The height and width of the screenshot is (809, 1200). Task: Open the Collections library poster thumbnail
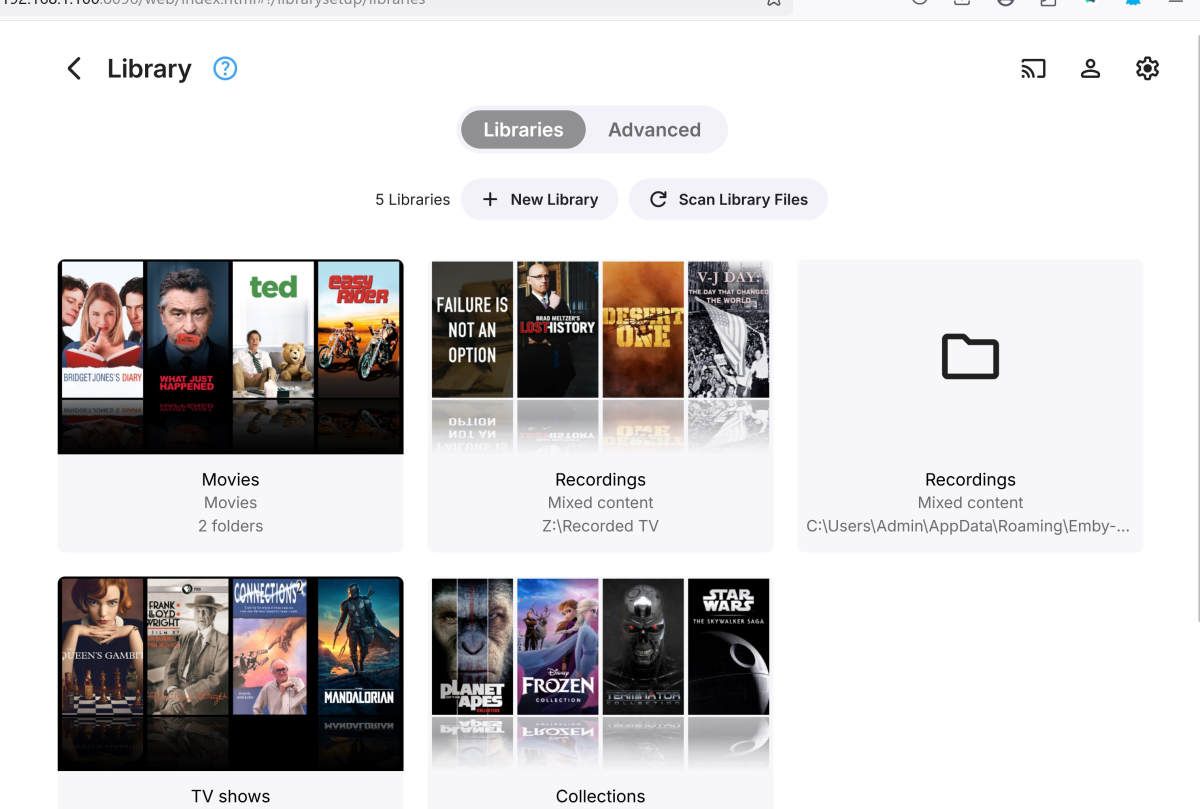click(x=600, y=674)
